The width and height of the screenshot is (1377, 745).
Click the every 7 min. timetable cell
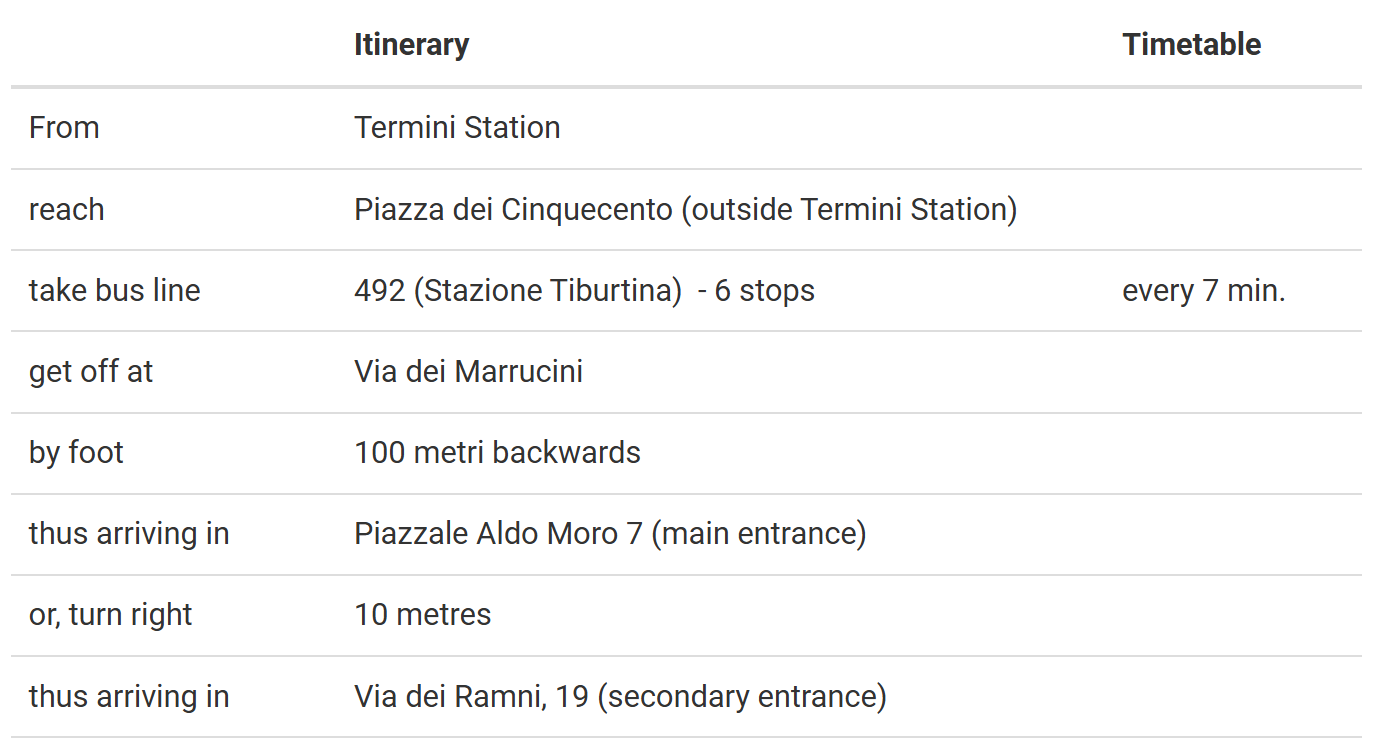(x=1204, y=291)
